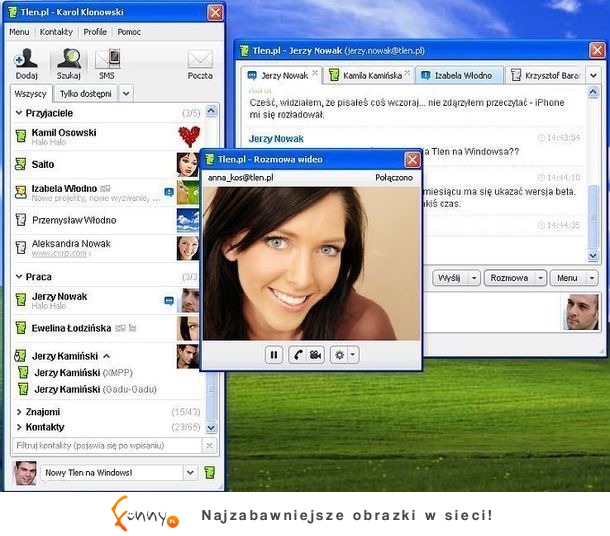Close the Jerzy Nowak chat tab
610x536 pixels.
click(x=315, y=73)
